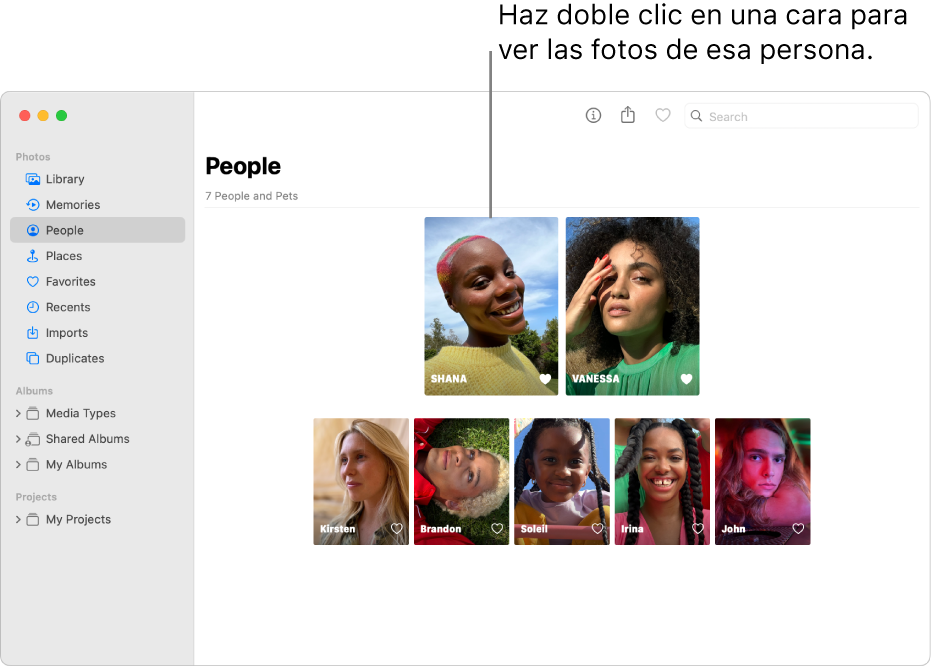
Task: Expand the My Projects section
Action: point(18,519)
